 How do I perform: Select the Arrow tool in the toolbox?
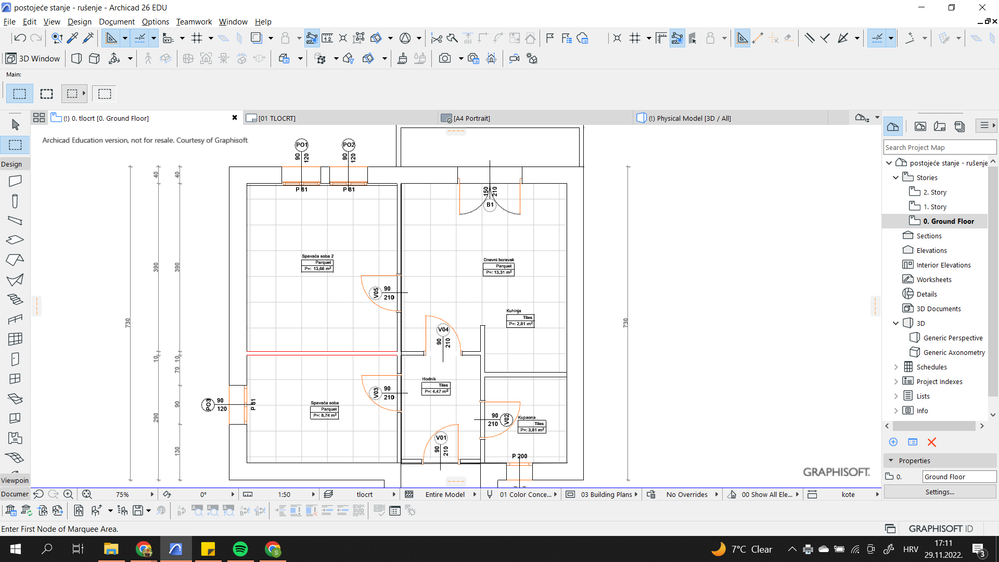pyautogui.click(x=15, y=125)
